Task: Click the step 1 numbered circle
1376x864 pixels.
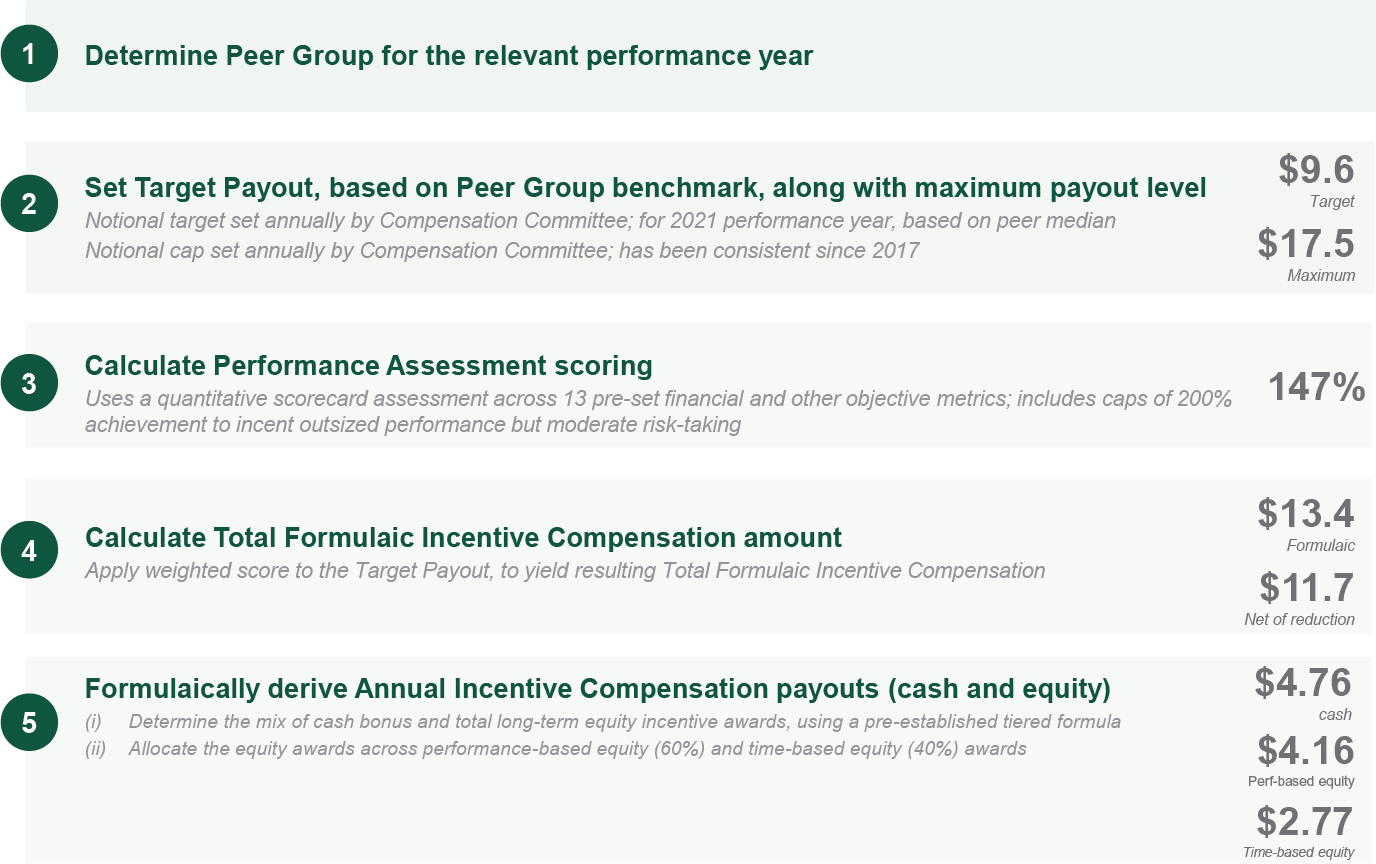Action: [x=29, y=55]
